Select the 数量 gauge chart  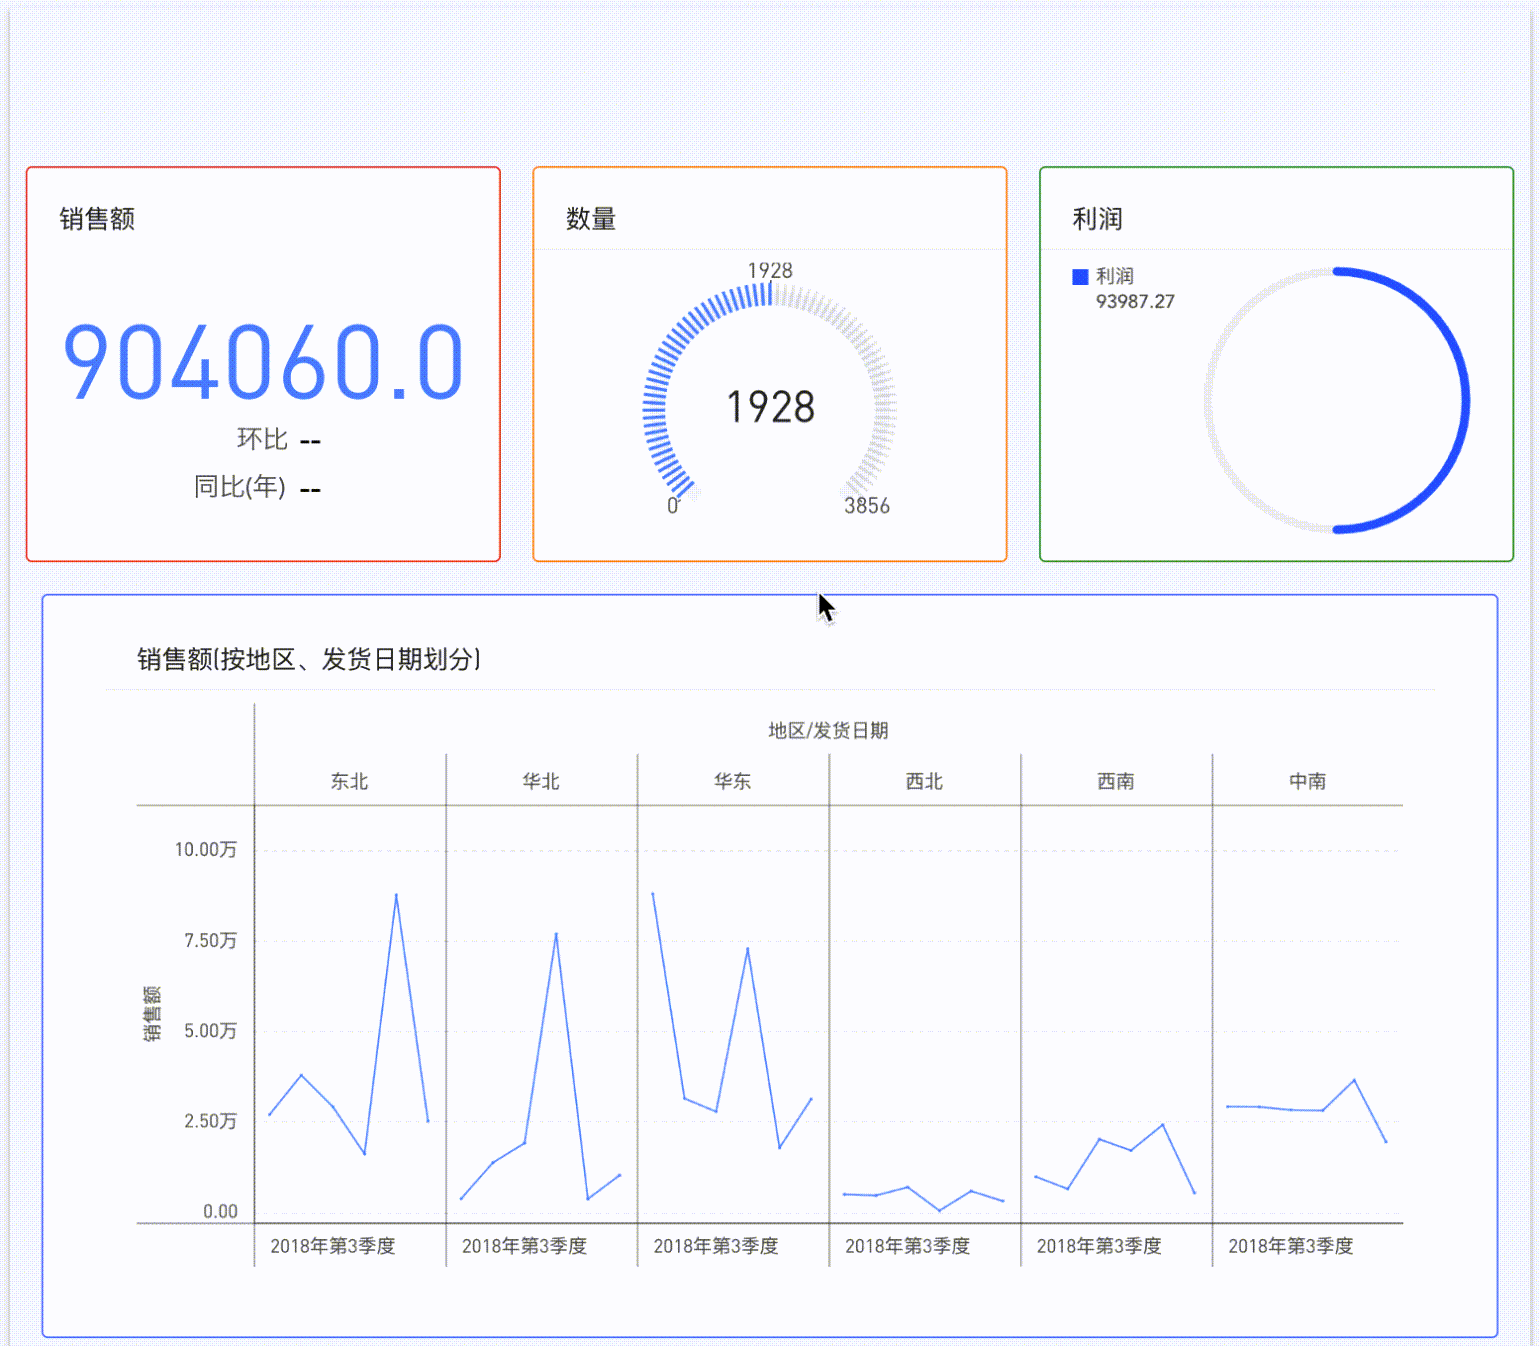tap(770, 390)
